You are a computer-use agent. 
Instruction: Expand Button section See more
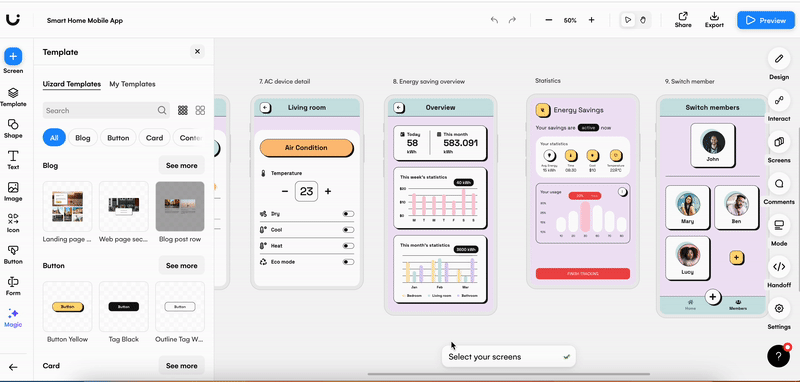coord(181,266)
